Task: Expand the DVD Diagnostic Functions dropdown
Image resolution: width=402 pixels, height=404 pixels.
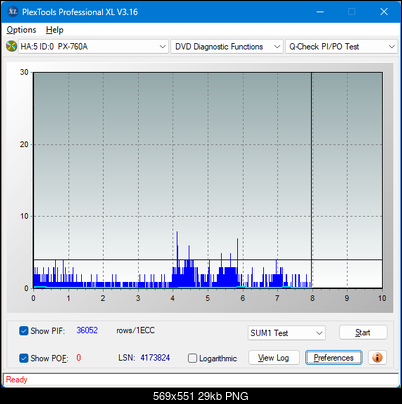Action: tap(227, 47)
